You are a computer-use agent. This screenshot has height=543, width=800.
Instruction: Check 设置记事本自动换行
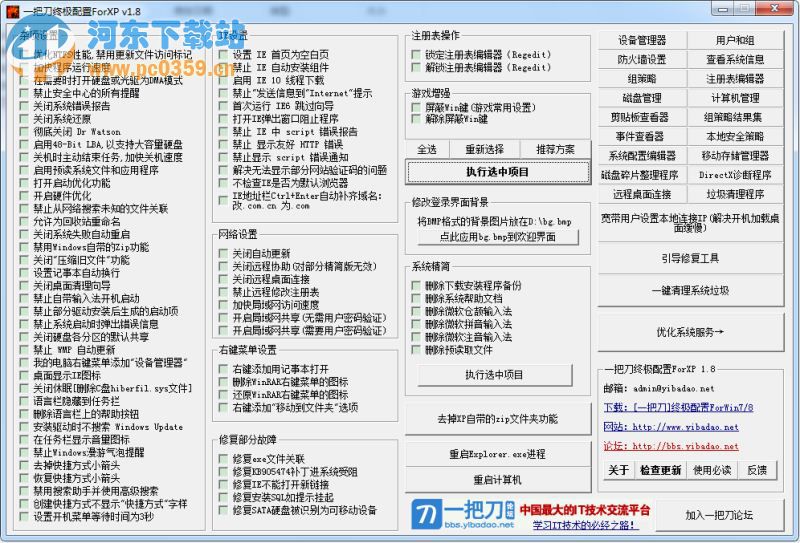[24, 273]
